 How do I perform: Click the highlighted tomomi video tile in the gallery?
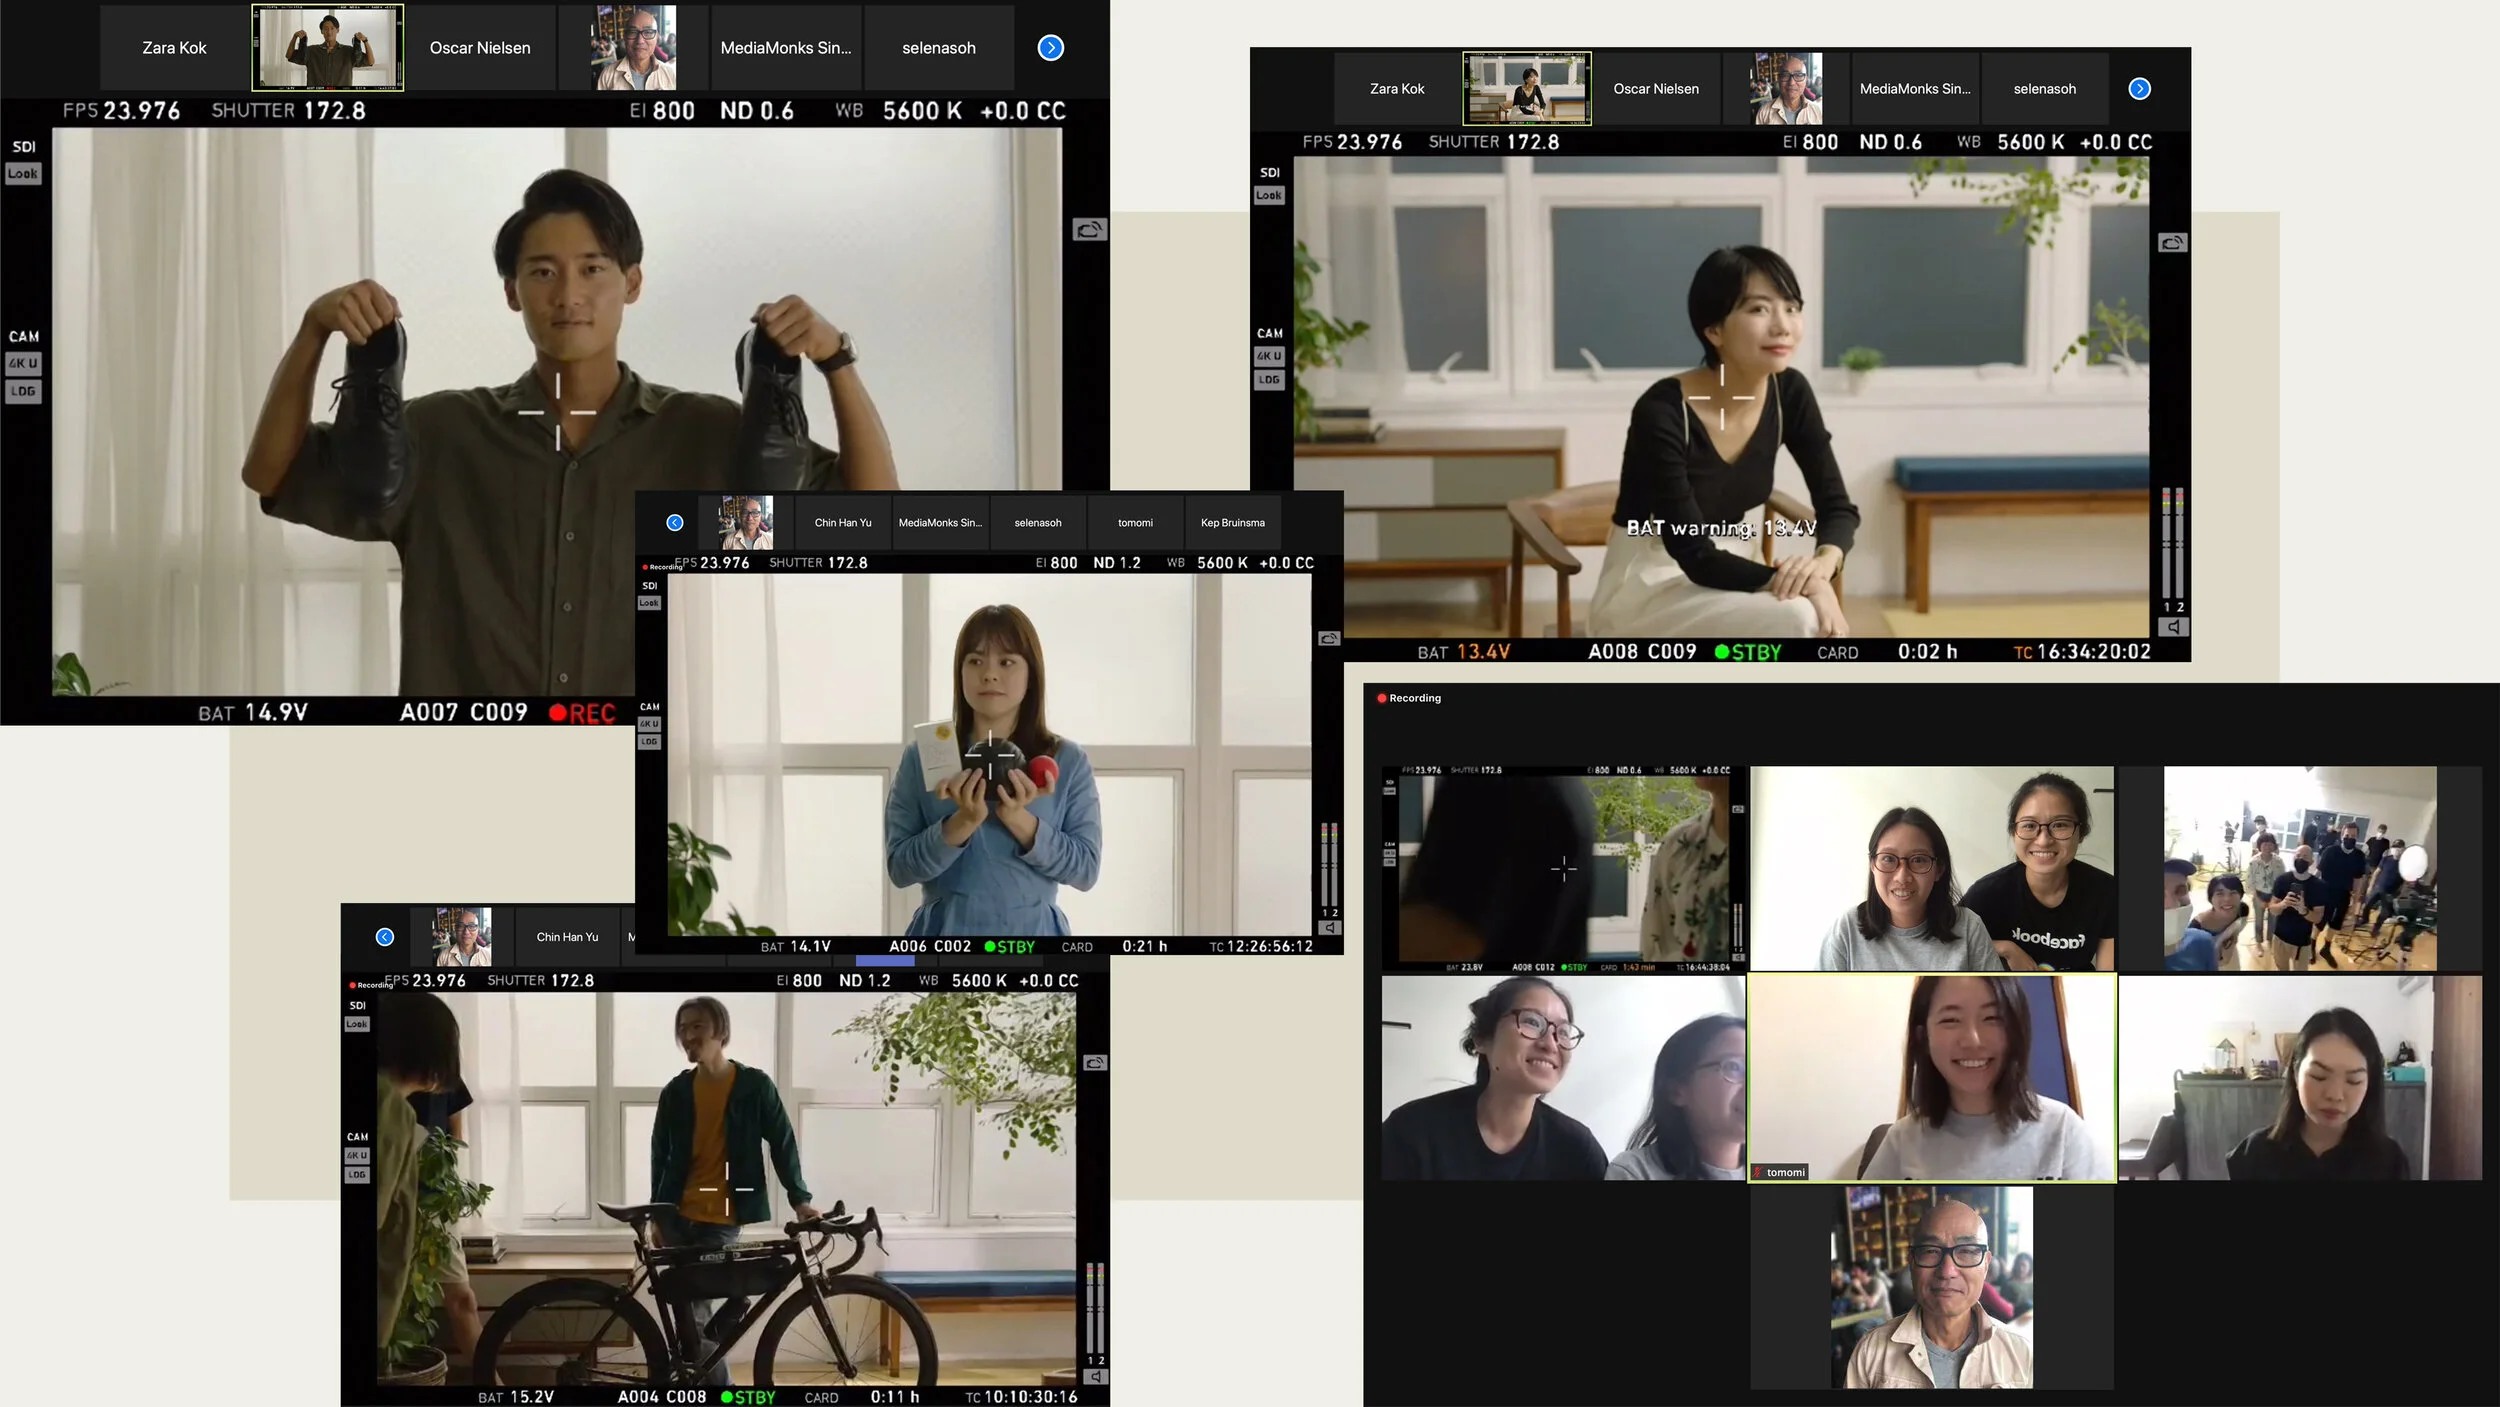pos(1932,1078)
